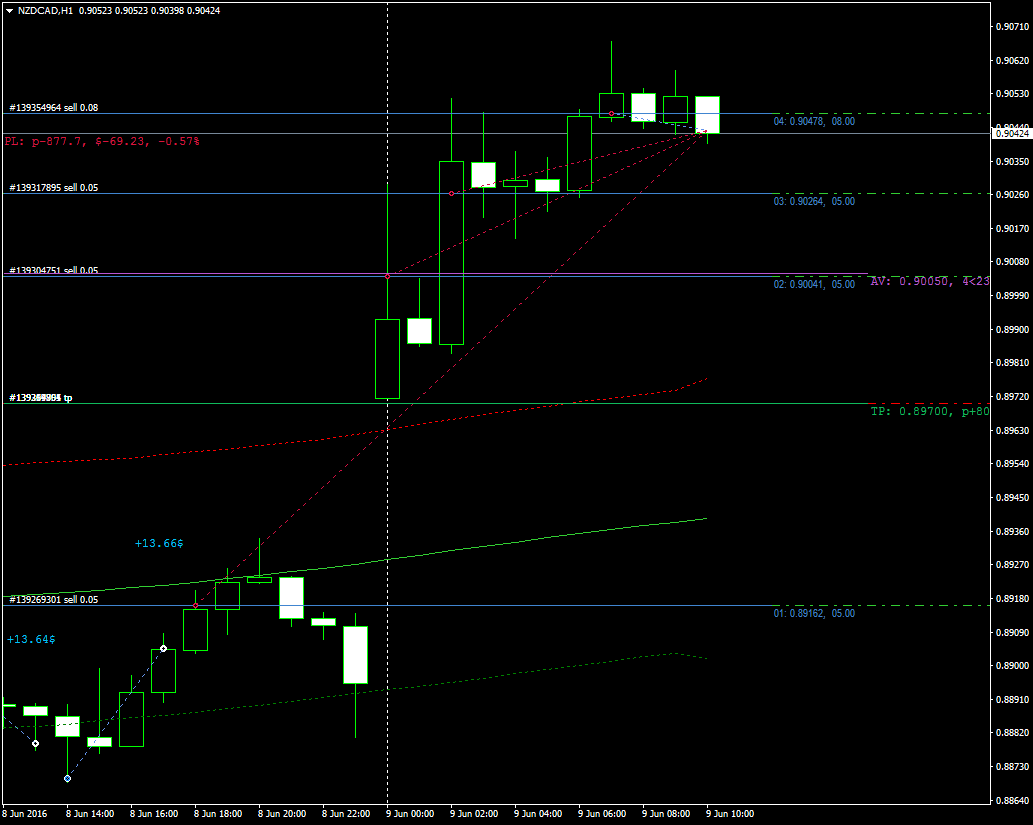The width and height of the screenshot is (1033, 825).
Task: Click the 0.90710 price scale value
Action: [1013, 26]
